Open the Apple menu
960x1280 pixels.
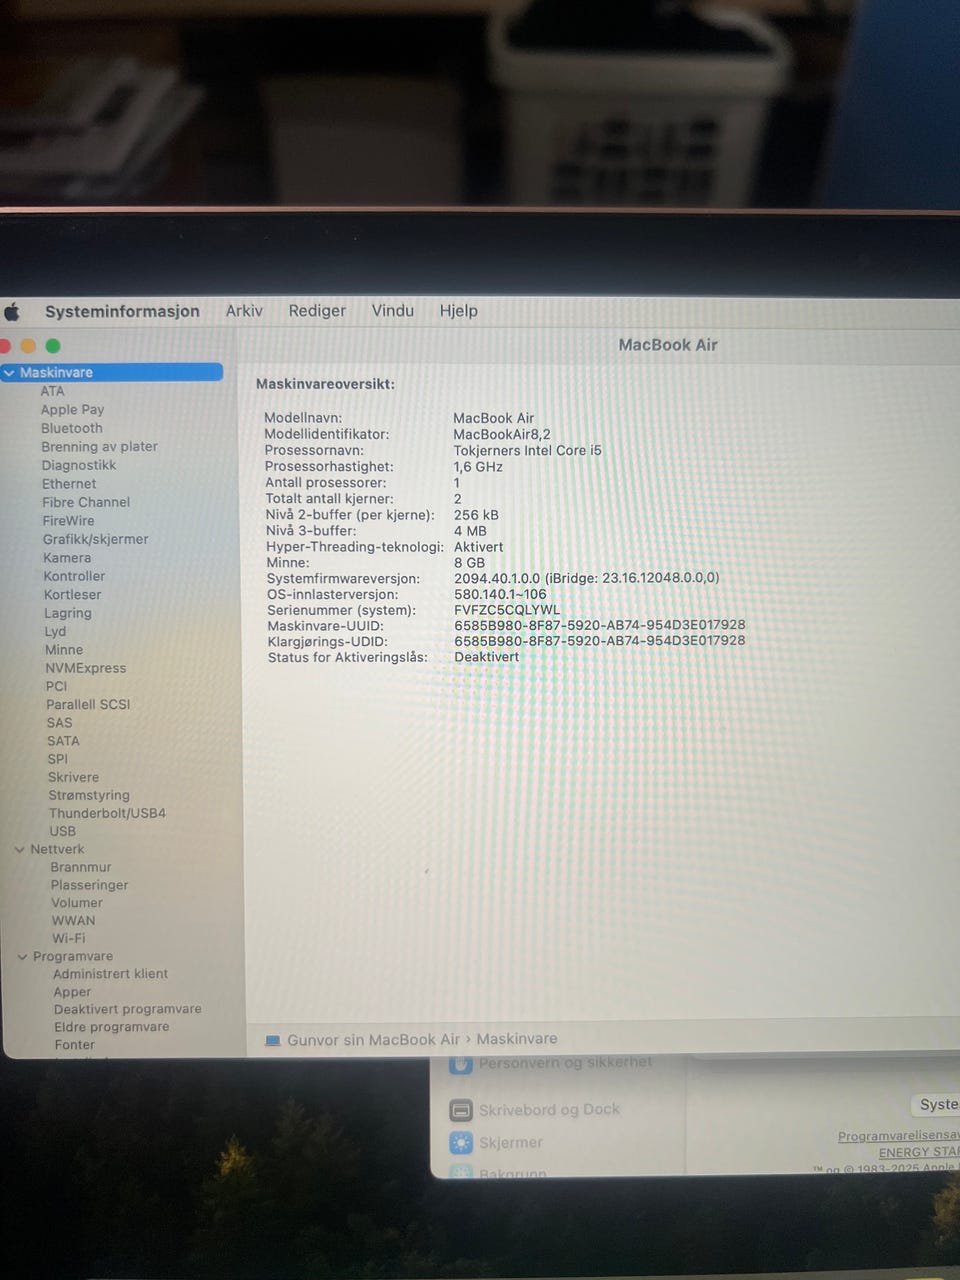click(12, 312)
